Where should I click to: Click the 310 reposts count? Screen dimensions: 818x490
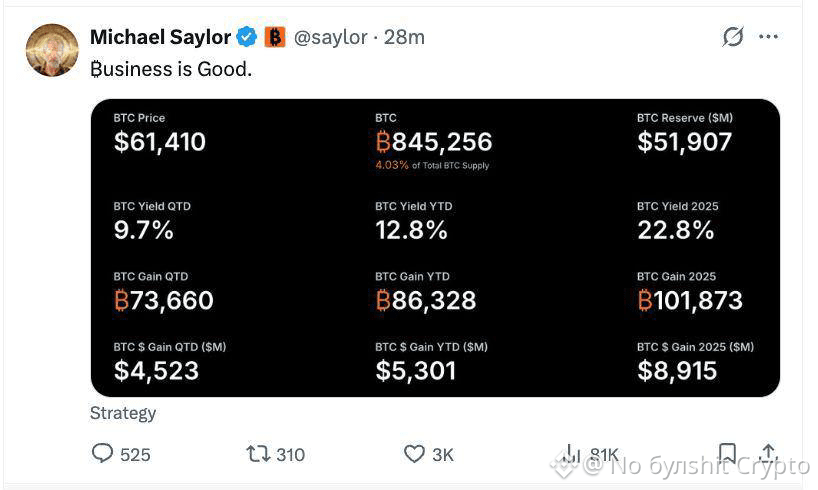(291, 455)
